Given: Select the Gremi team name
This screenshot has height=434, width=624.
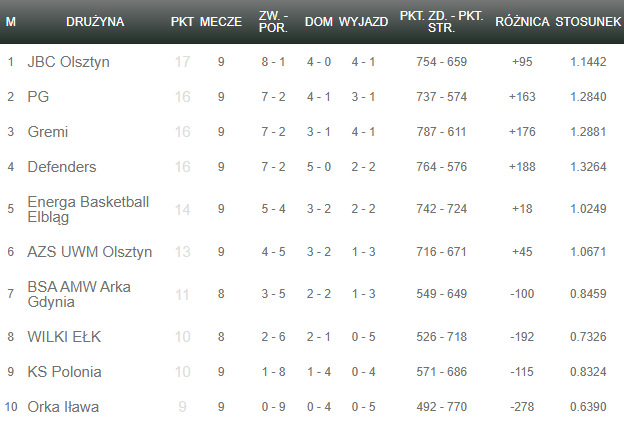Looking at the screenshot, I should [48, 132].
